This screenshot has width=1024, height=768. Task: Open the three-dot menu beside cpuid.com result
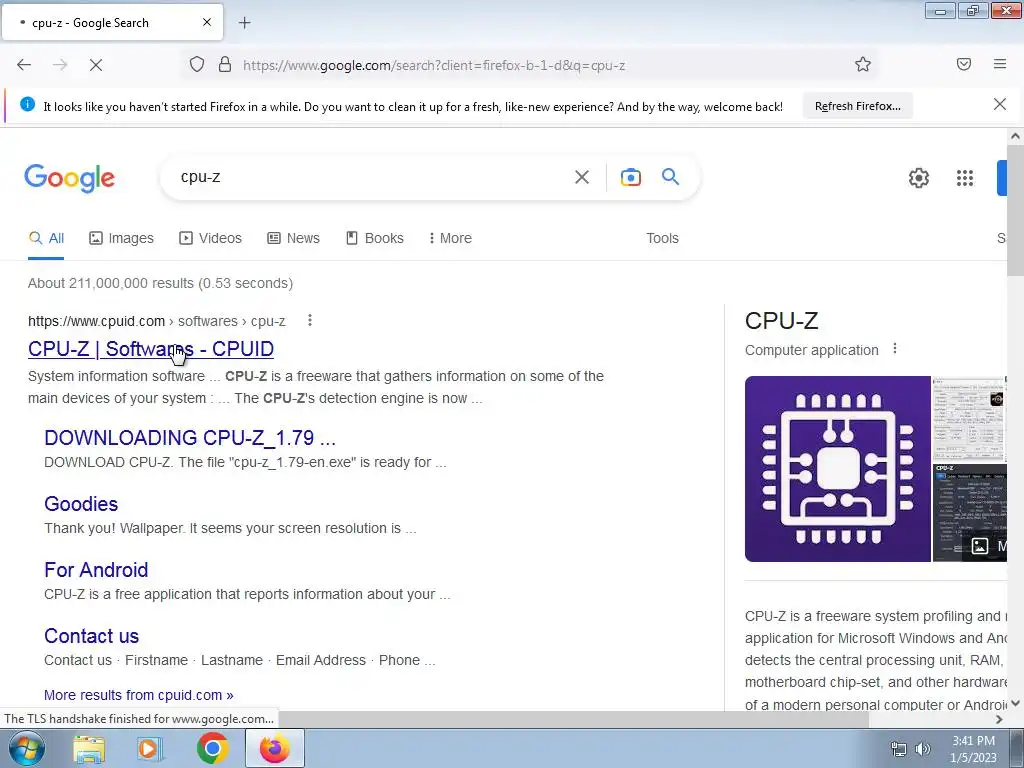pyautogui.click(x=310, y=320)
